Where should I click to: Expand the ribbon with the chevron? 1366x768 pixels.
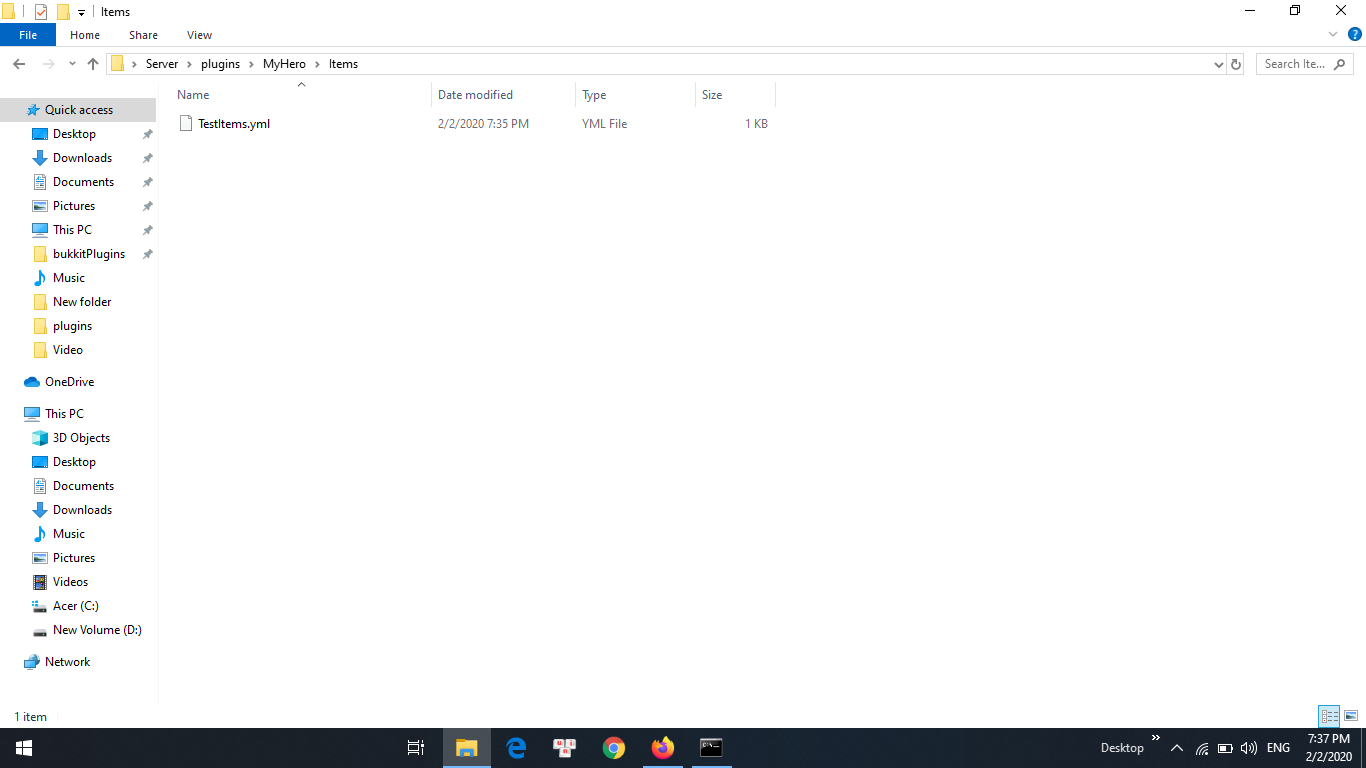pyautogui.click(x=1333, y=35)
